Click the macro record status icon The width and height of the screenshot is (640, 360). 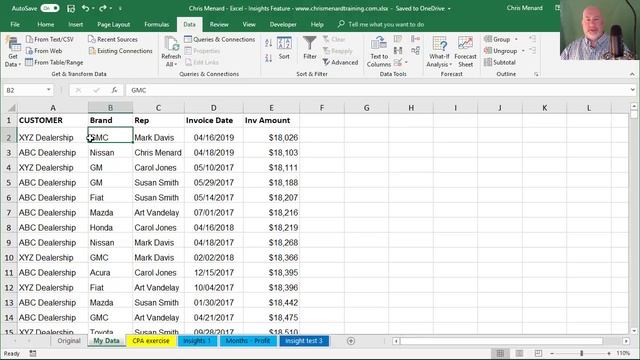pos(33,353)
